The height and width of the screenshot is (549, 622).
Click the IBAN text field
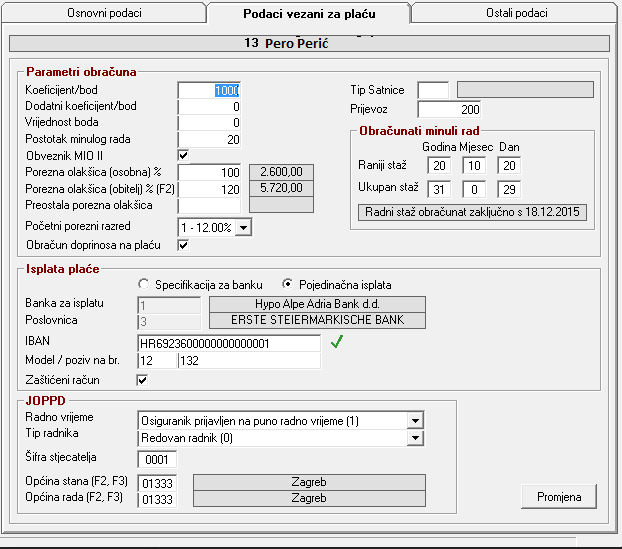point(229,343)
